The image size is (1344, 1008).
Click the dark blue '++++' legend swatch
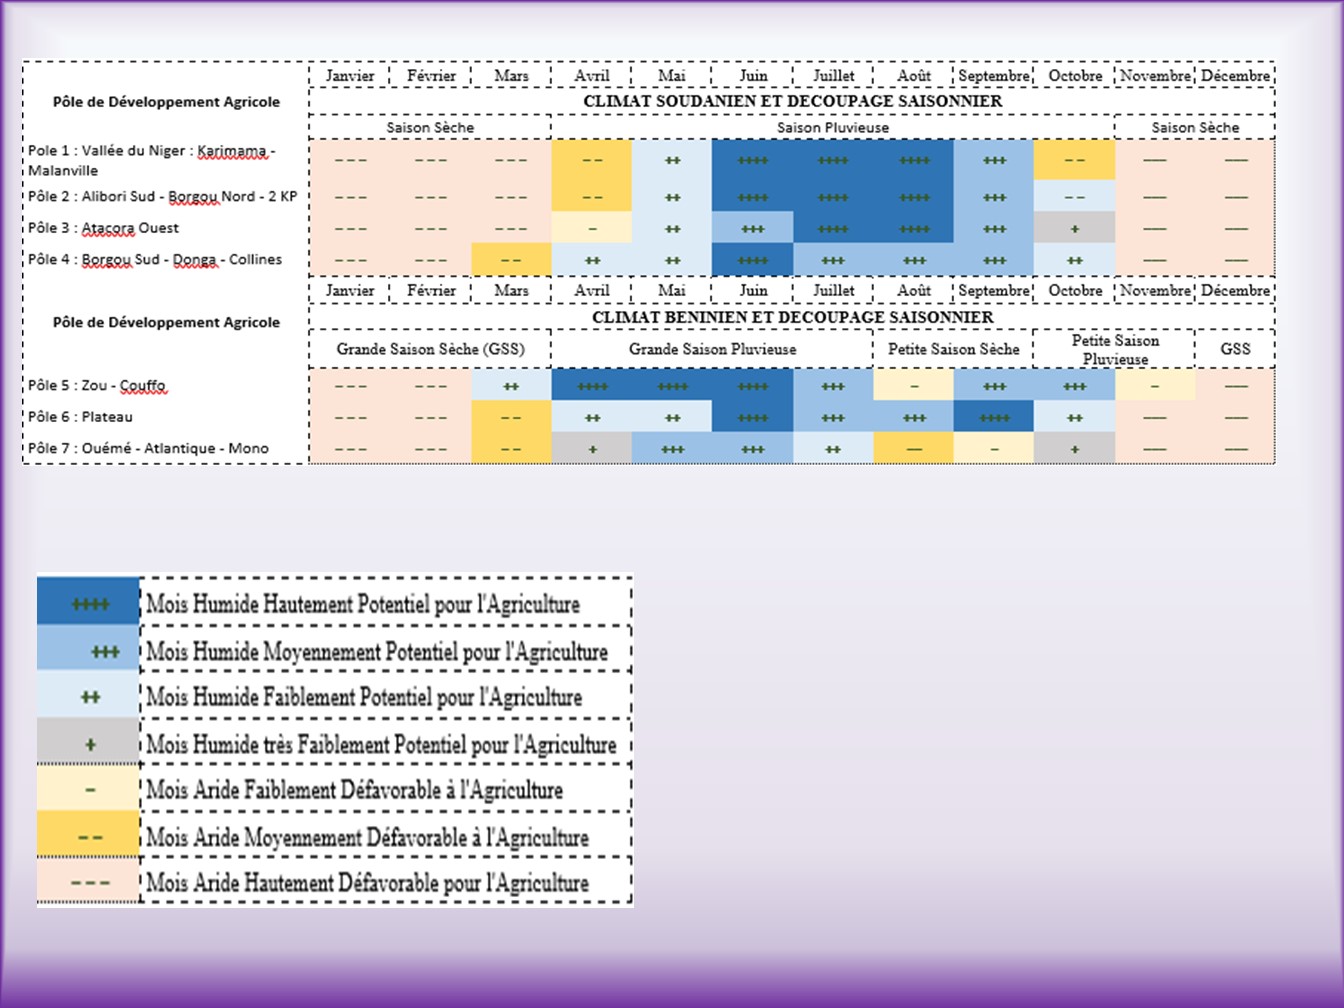pos(88,601)
